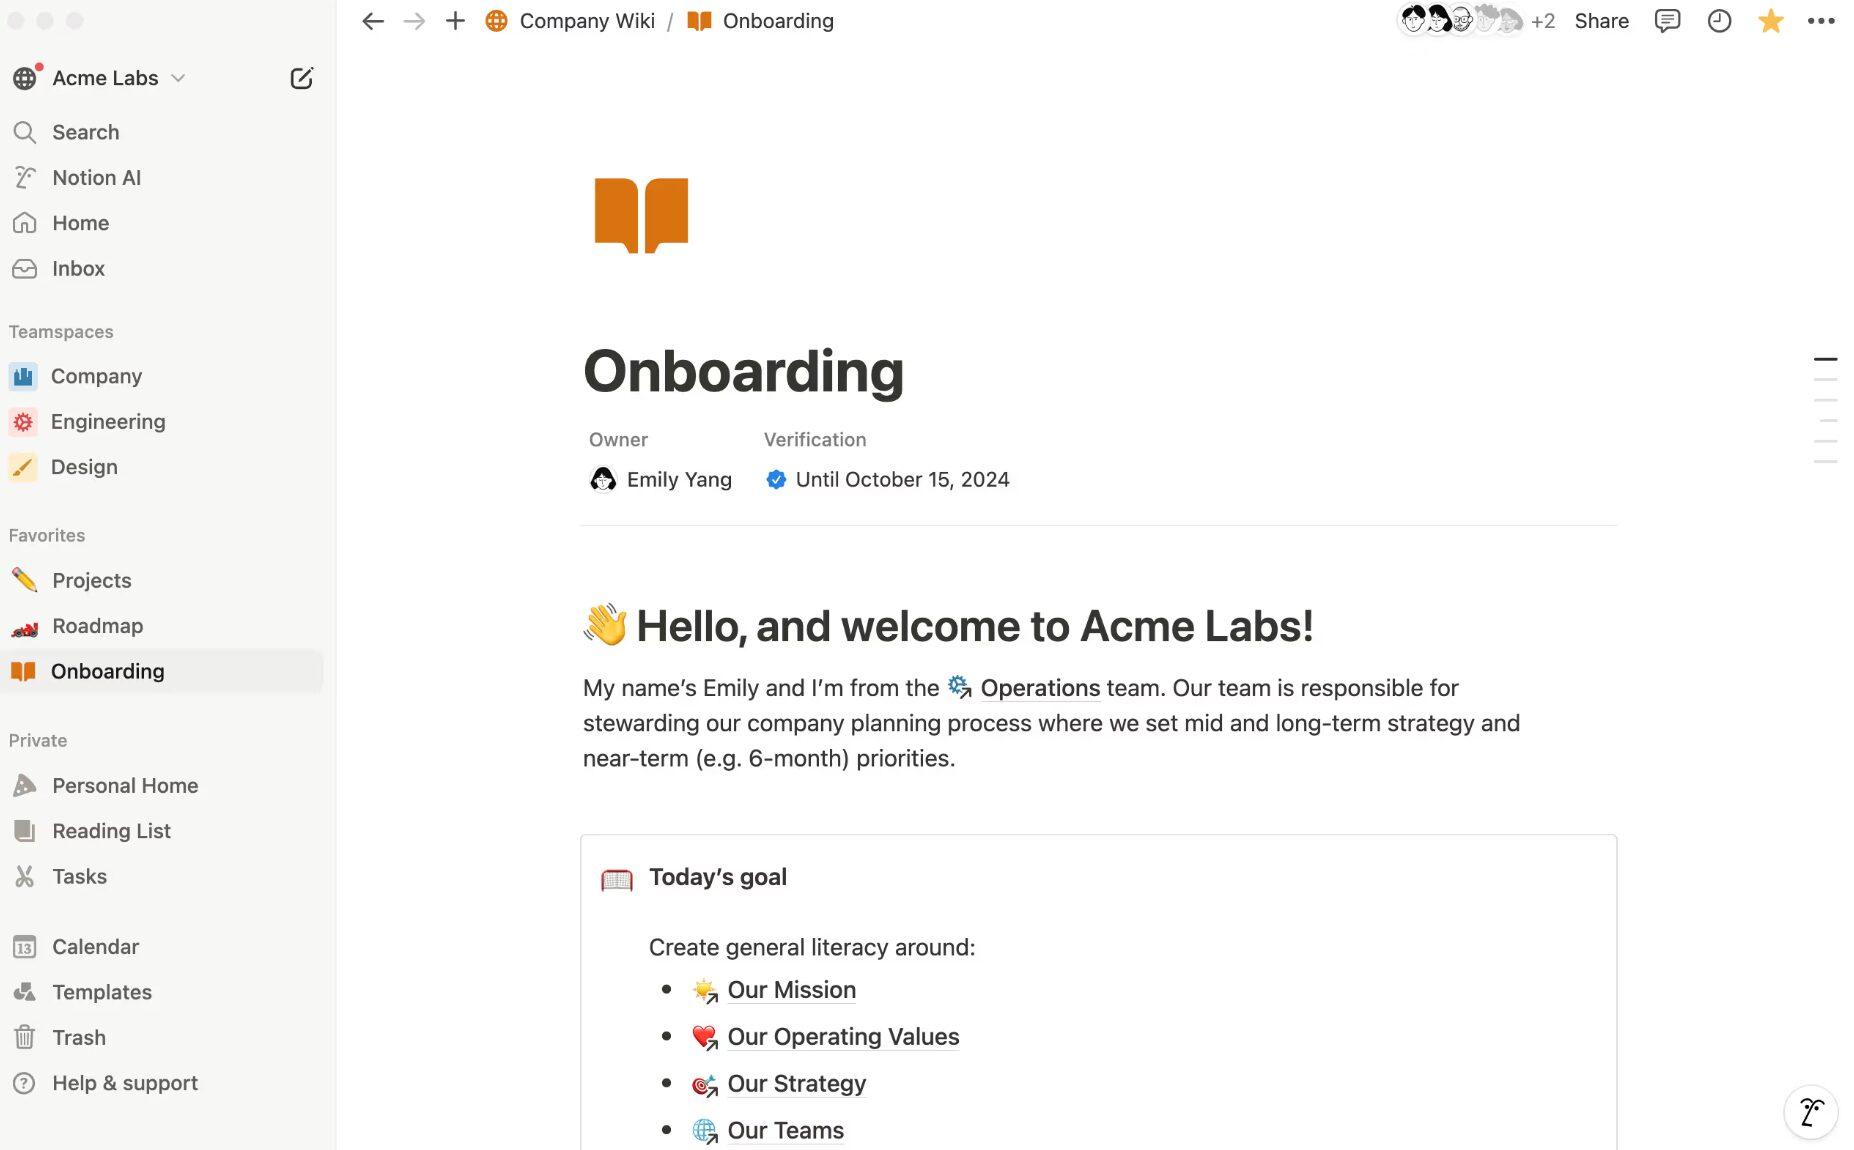Click the first table of contents marker

(1825, 359)
